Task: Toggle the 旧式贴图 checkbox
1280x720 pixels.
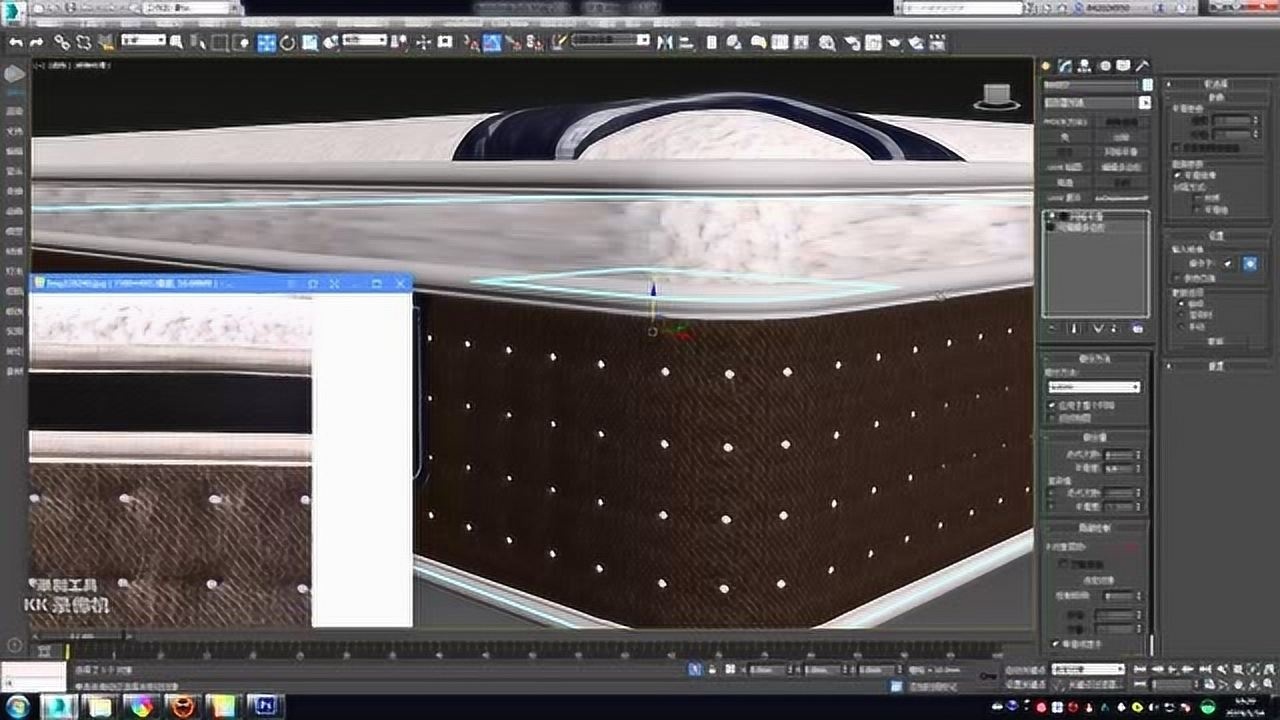Action: point(1052,418)
